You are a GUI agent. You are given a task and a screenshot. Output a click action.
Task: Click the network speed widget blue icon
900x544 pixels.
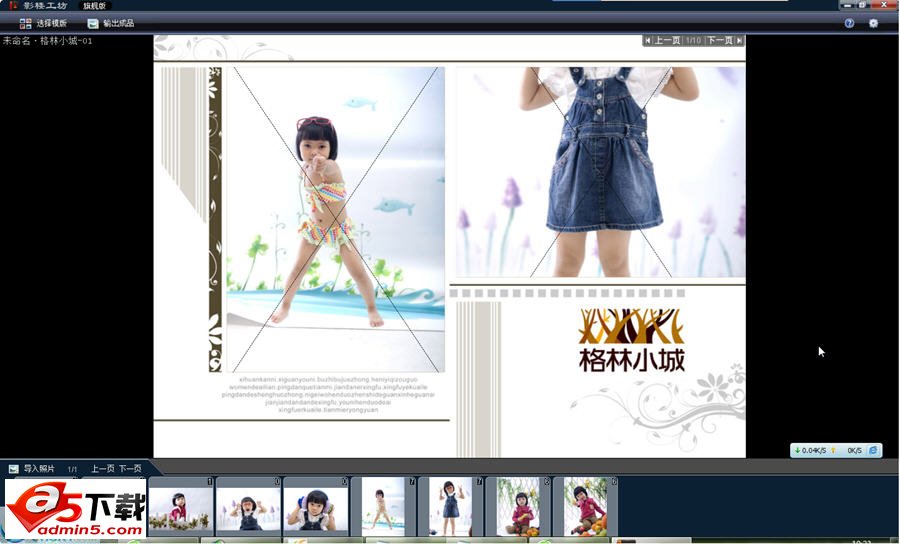coord(873,451)
